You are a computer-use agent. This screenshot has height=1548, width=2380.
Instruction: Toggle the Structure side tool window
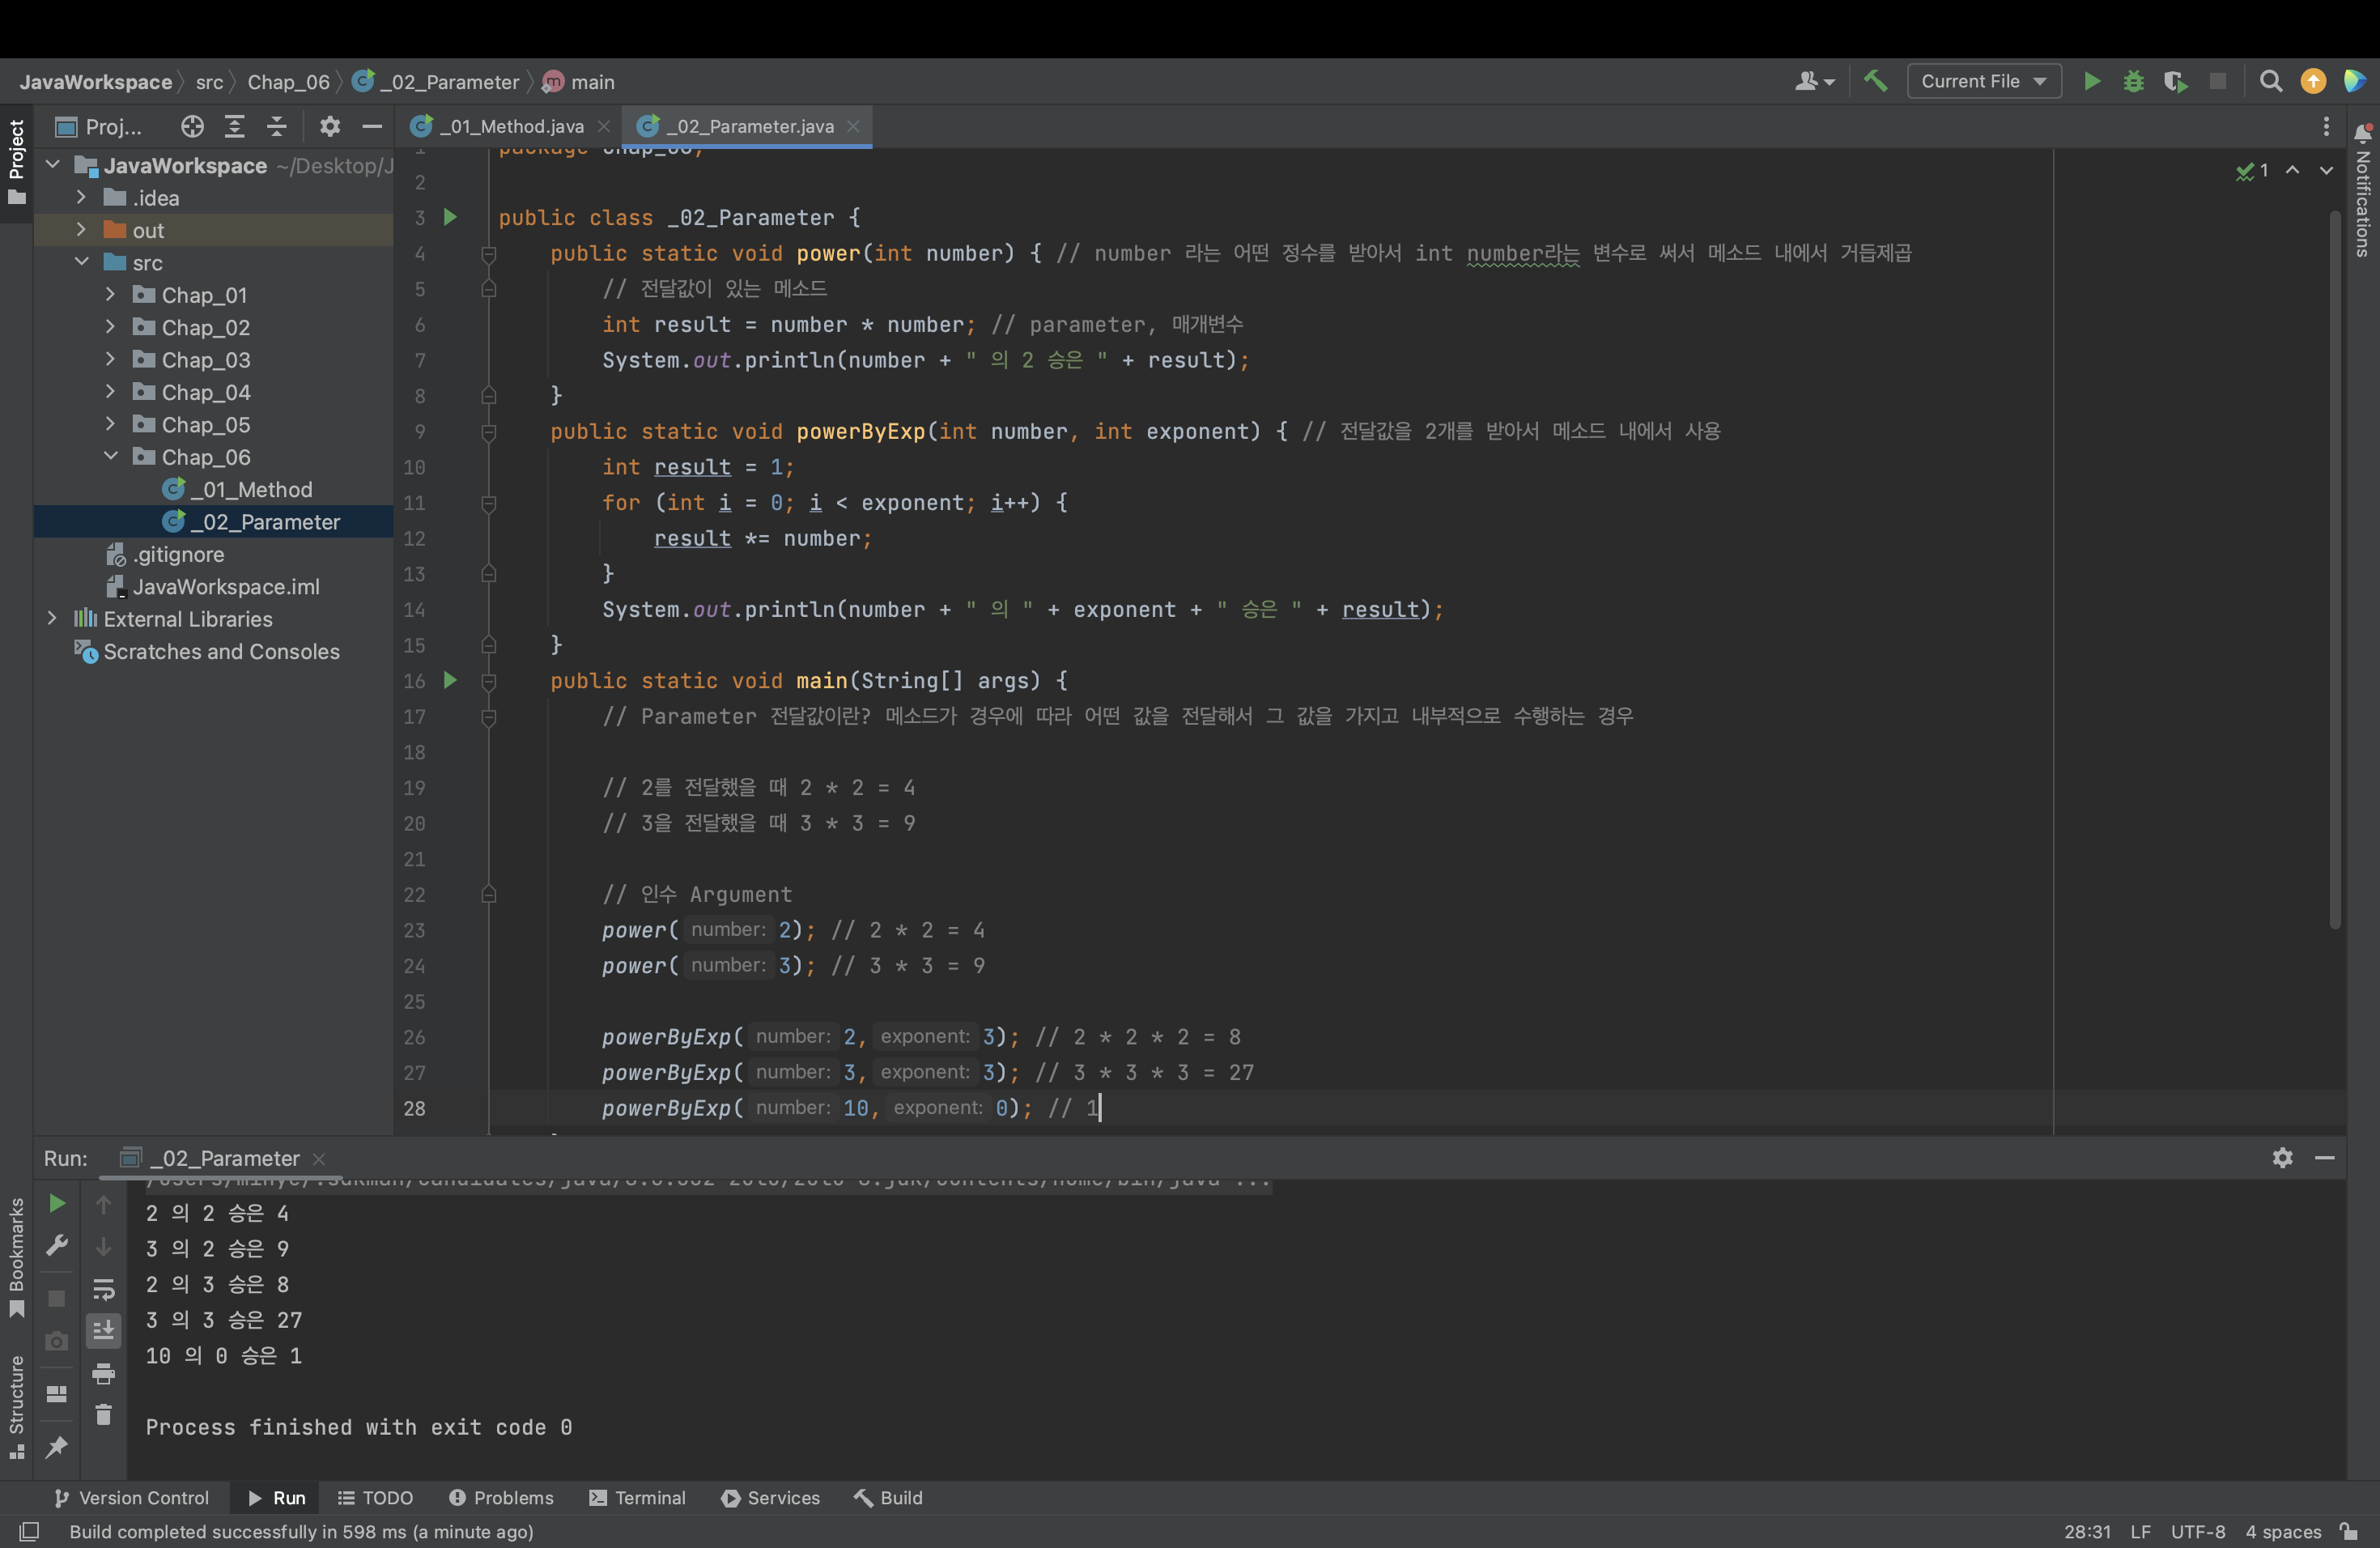pos(16,1407)
